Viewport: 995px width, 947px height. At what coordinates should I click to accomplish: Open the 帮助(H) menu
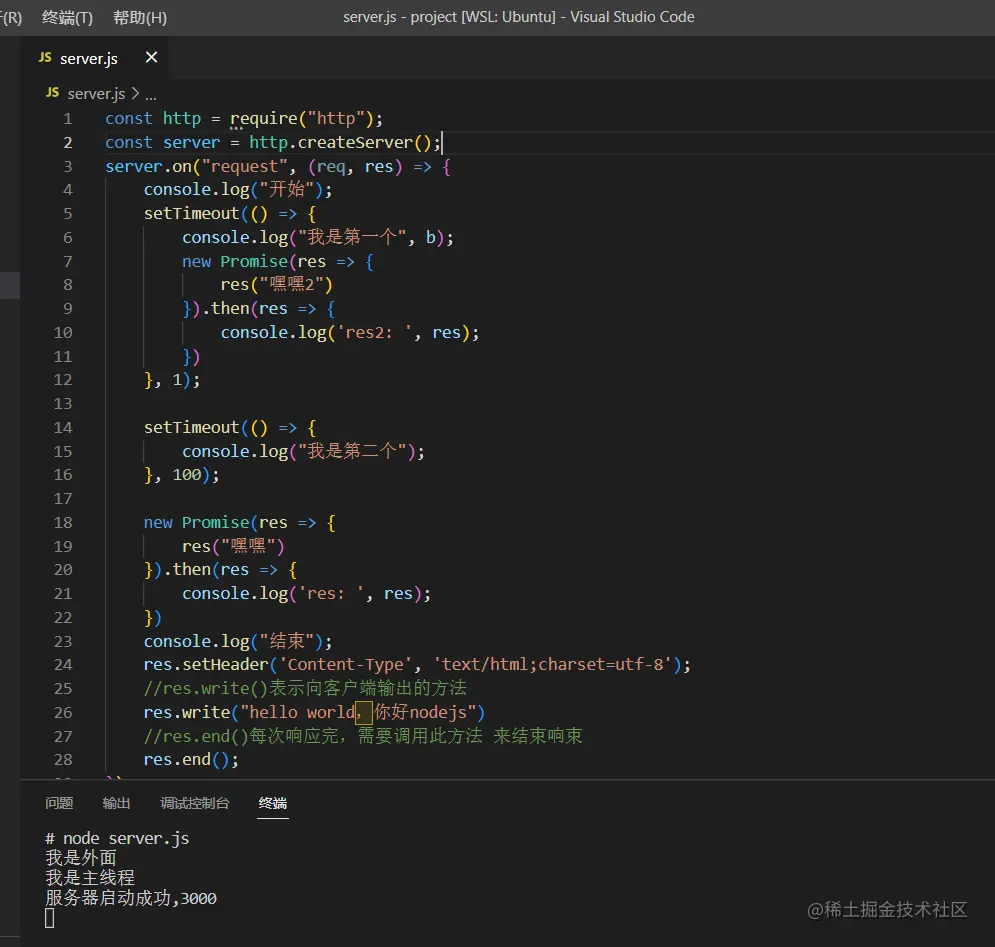(140, 17)
